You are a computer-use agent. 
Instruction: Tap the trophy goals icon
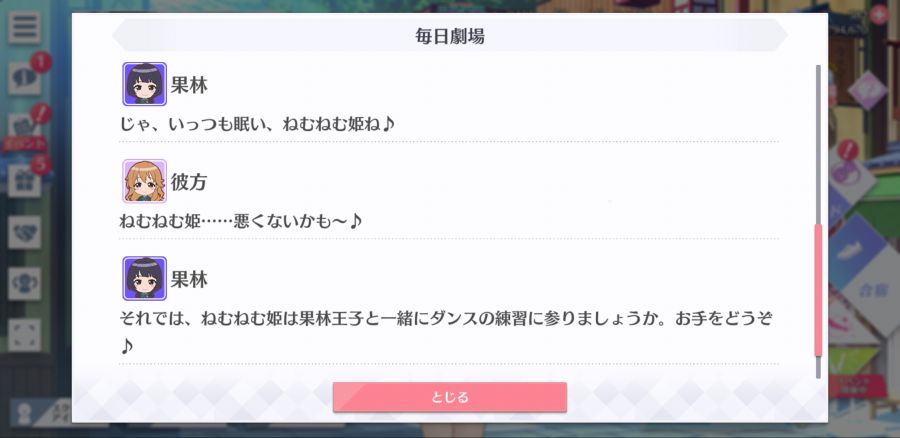pos(24,284)
